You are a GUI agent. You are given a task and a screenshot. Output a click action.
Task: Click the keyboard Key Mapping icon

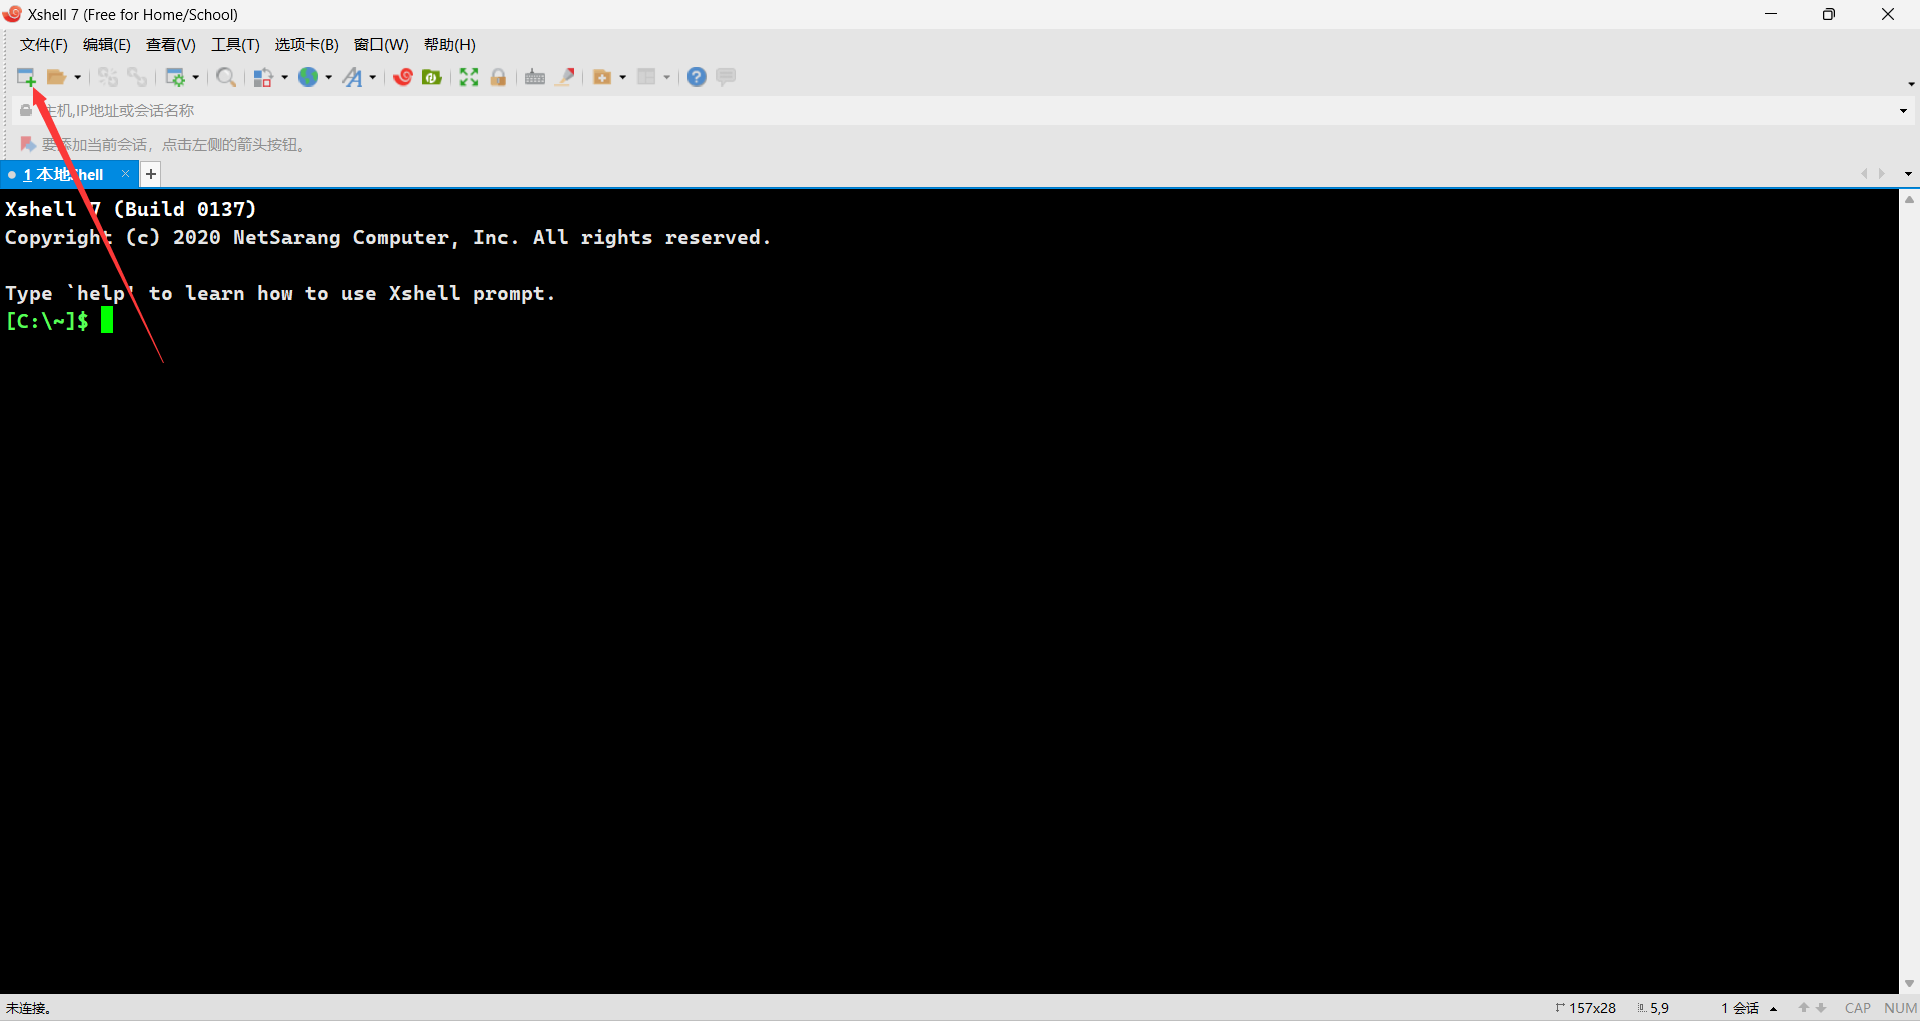(x=535, y=77)
